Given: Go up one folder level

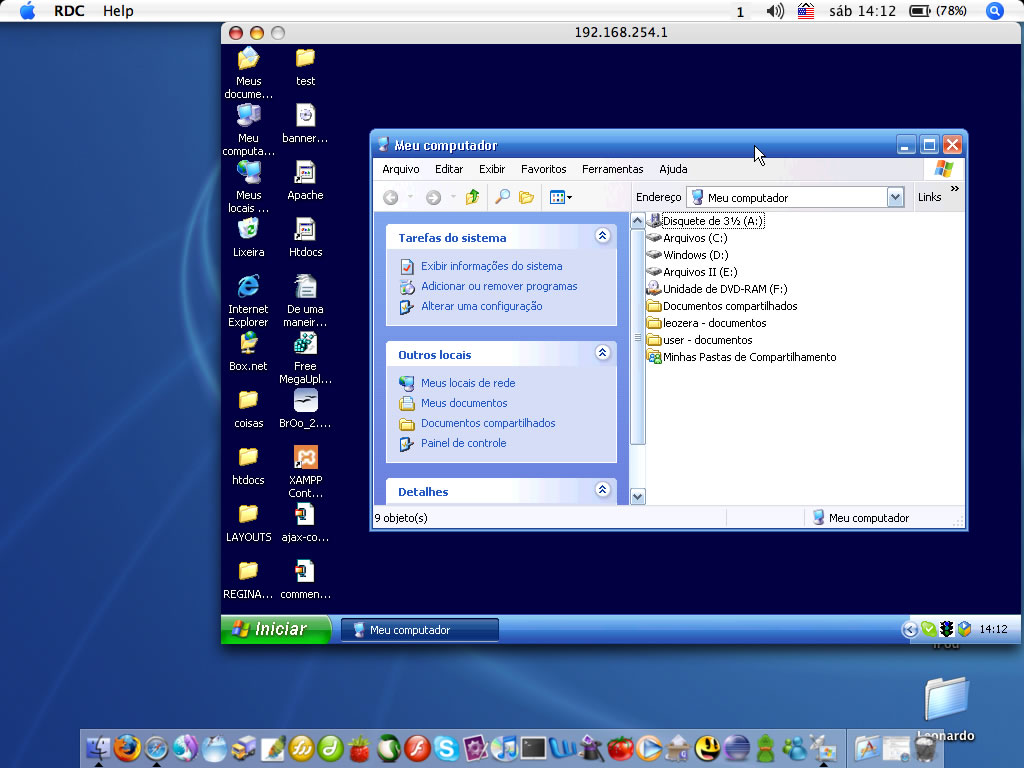Looking at the screenshot, I should [472, 197].
